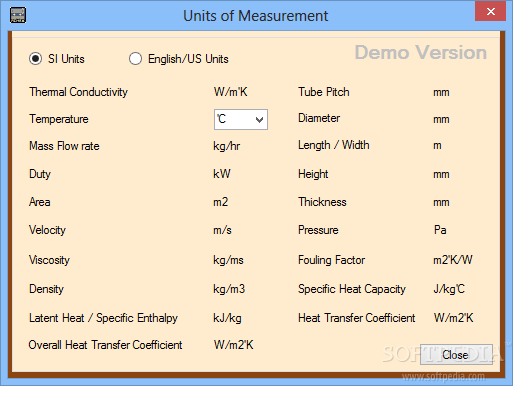The width and height of the screenshot is (525, 395).
Task: Click the Latent Heat / Specific Enthalpy label
Action: (x=103, y=318)
